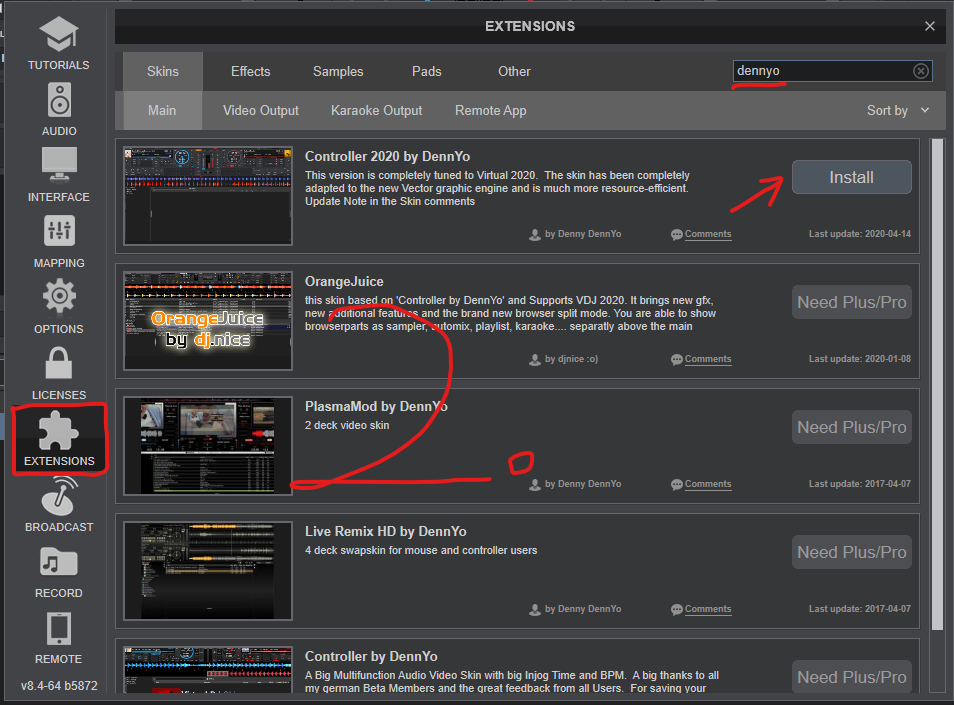Click the Live Remix HD comments bubble icon
This screenshot has height=705, width=954.
tap(677, 609)
